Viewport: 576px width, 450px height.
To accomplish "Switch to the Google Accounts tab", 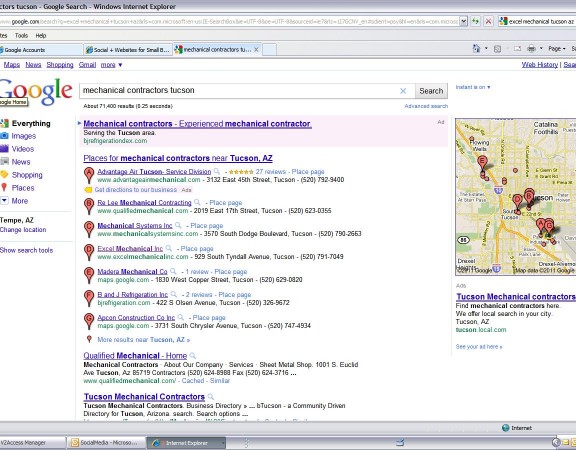I will 41,50.
